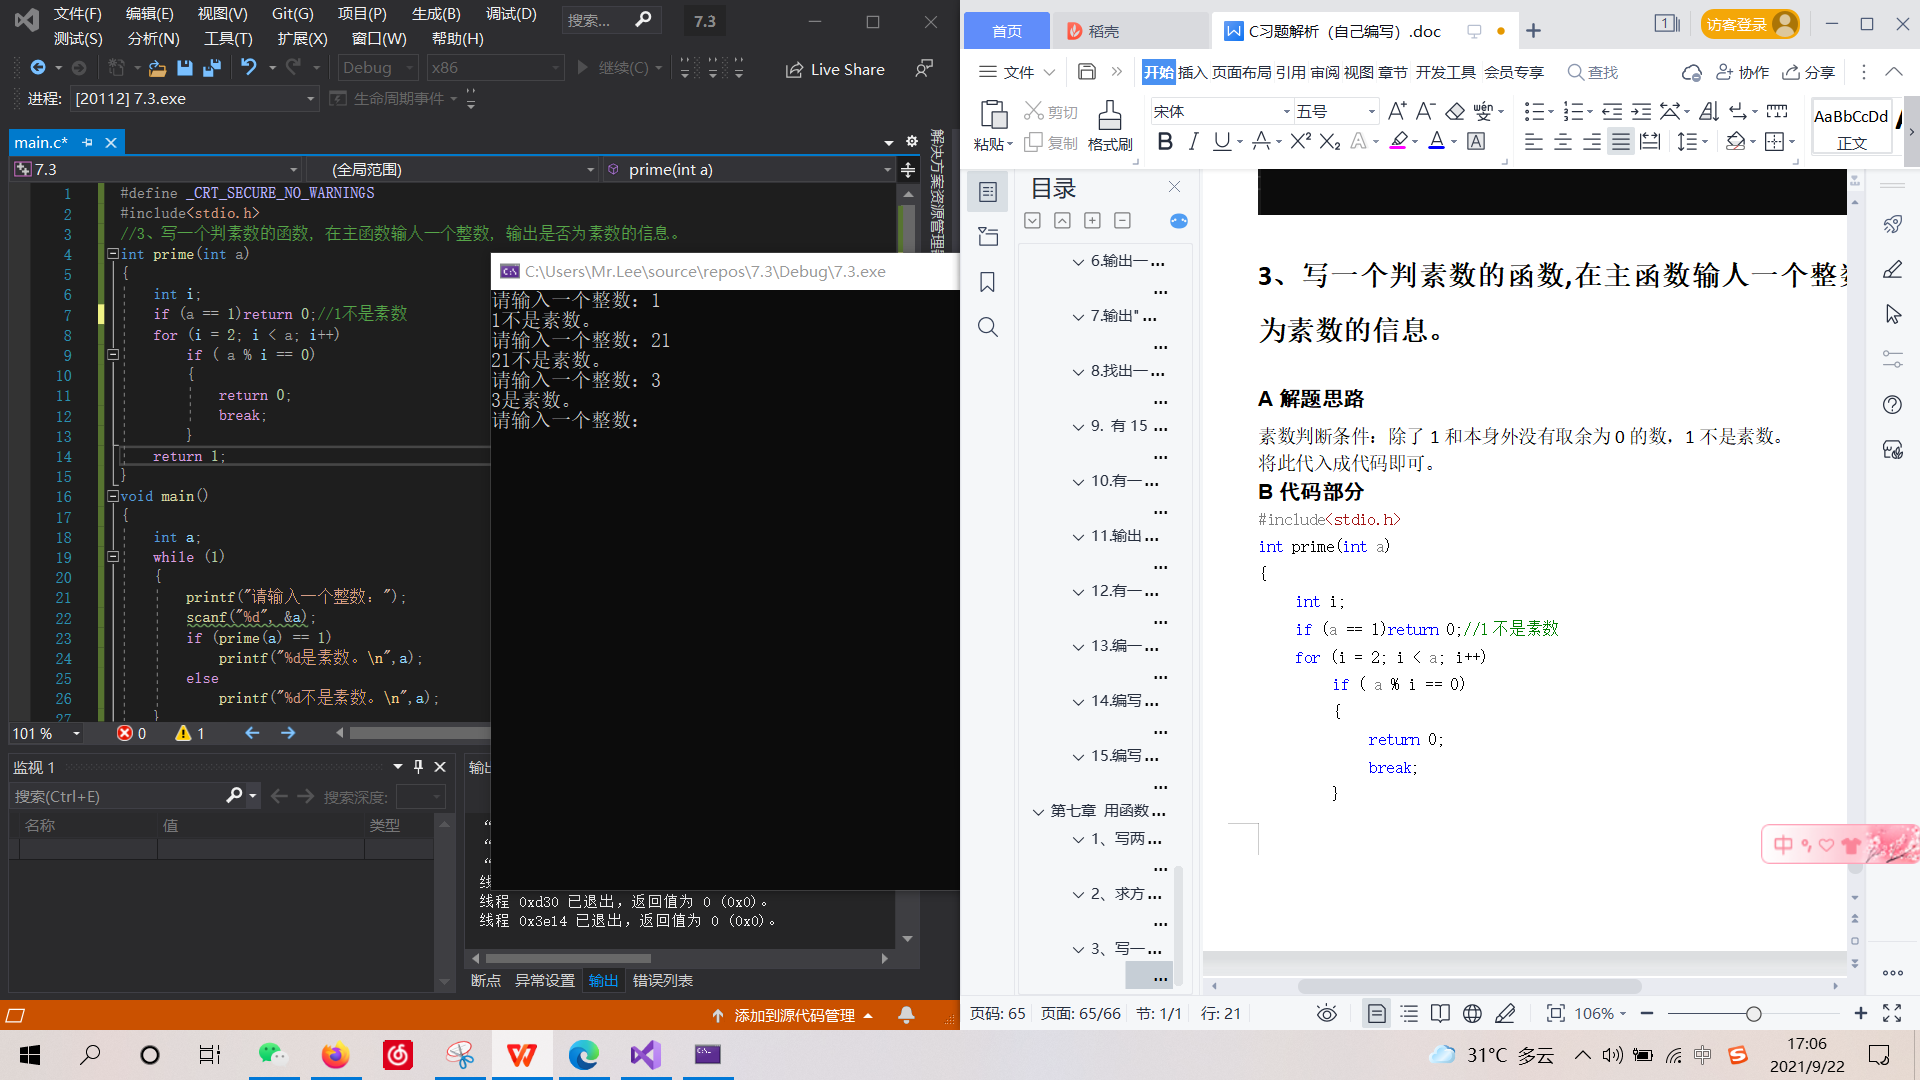Click the 错误列表 tab
This screenshot has width=1920, height=1080.
(662, 981)
